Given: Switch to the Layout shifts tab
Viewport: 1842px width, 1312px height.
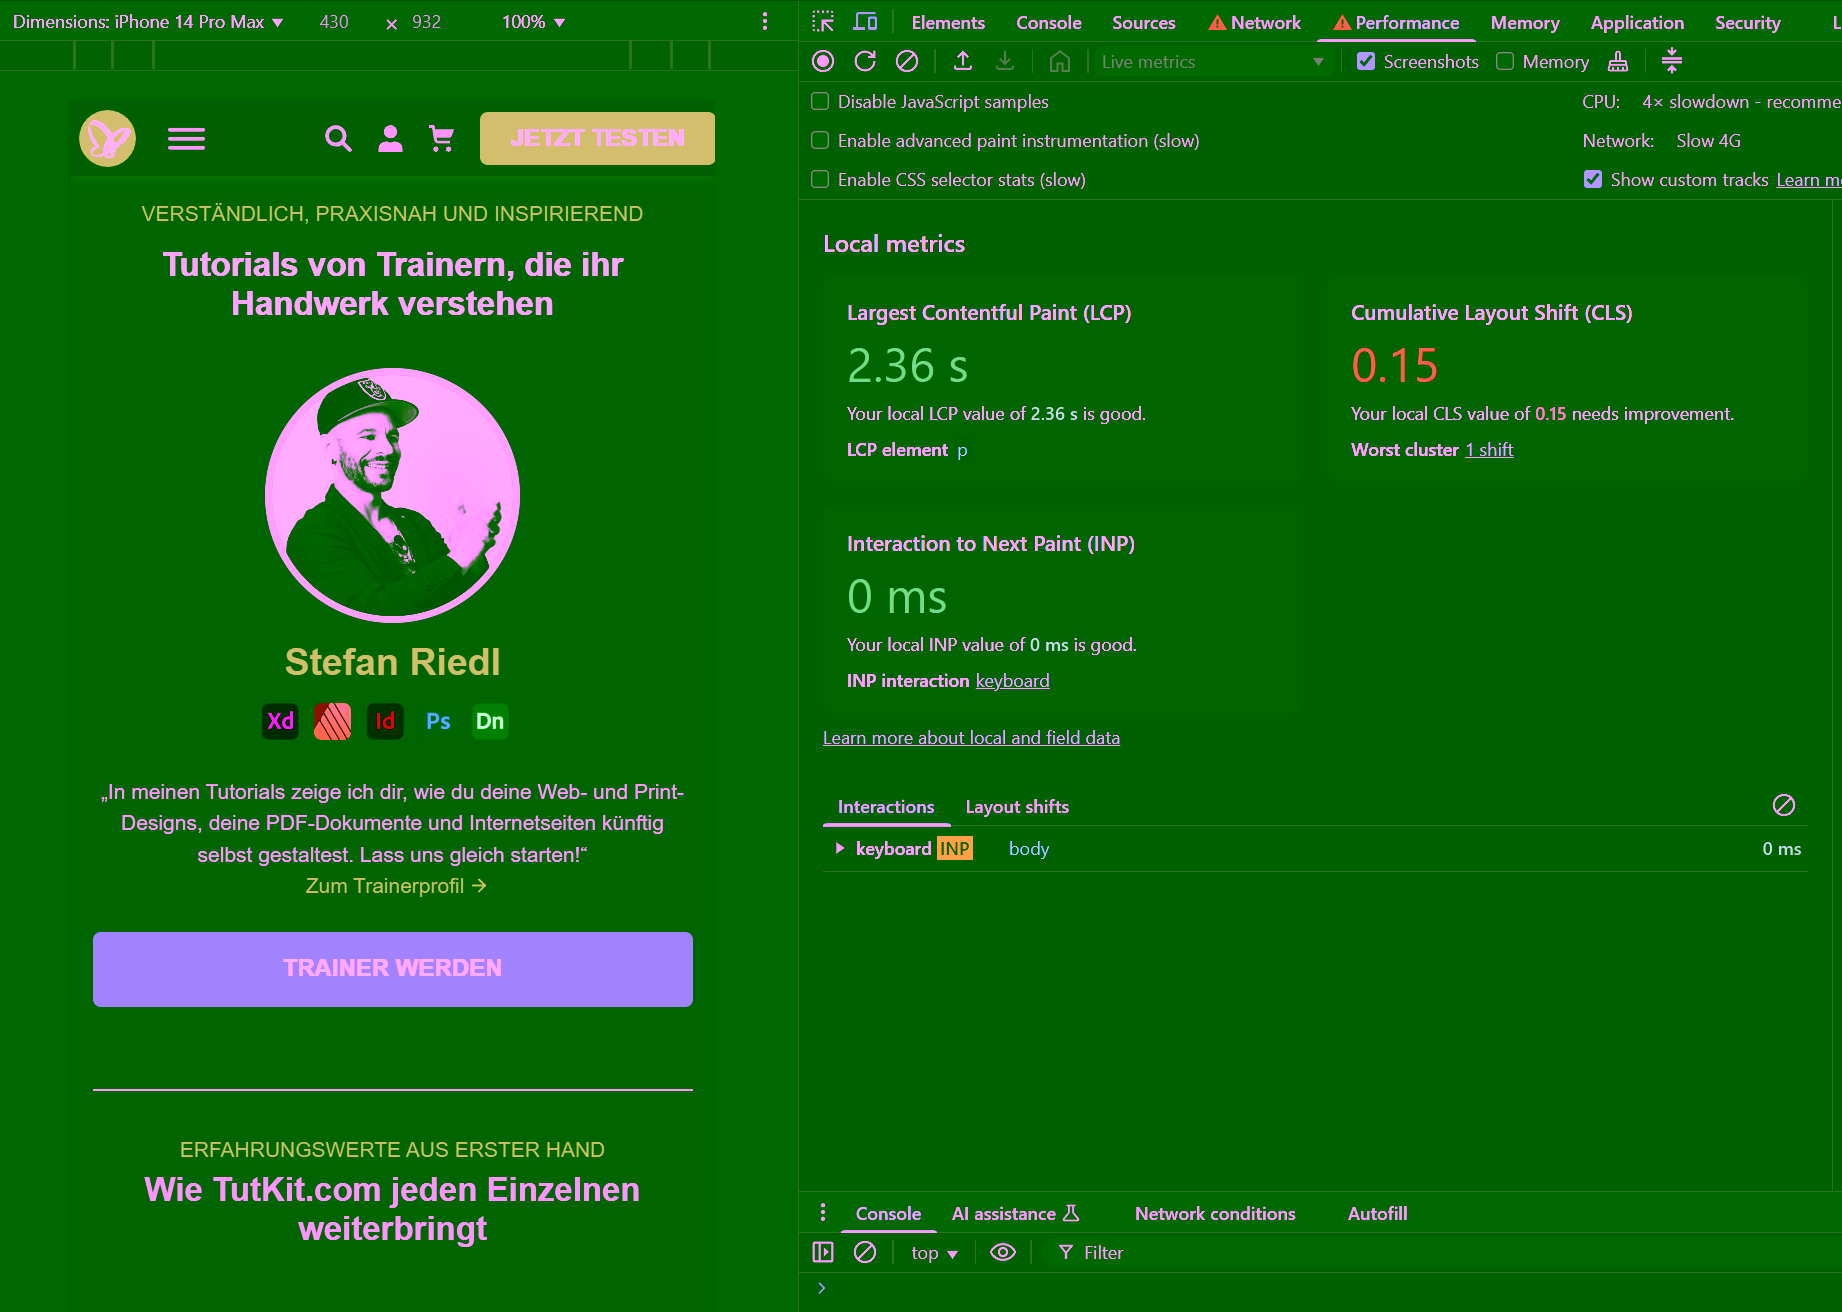Looking at the screenshot, I should [x=1017, y=807].
